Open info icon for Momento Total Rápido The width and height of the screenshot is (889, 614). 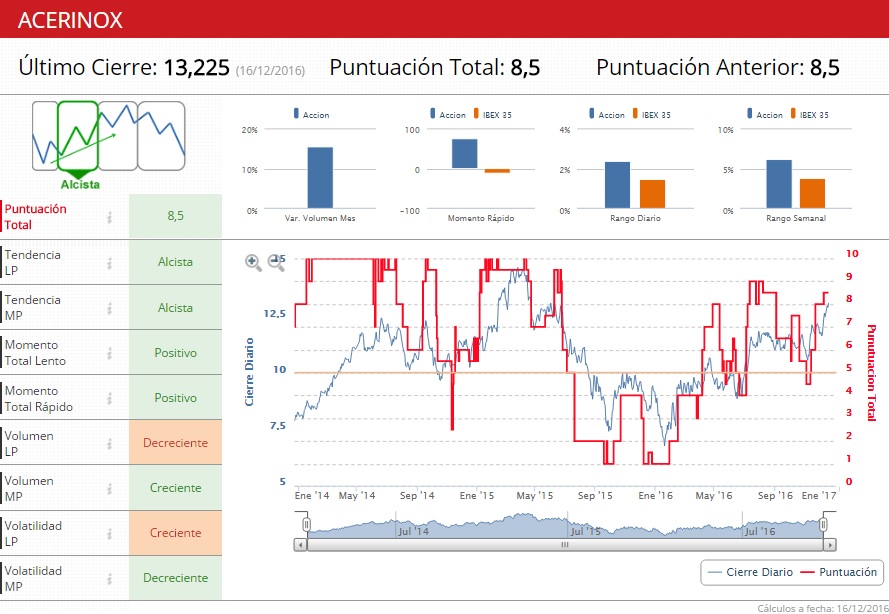tap(109, 398)
